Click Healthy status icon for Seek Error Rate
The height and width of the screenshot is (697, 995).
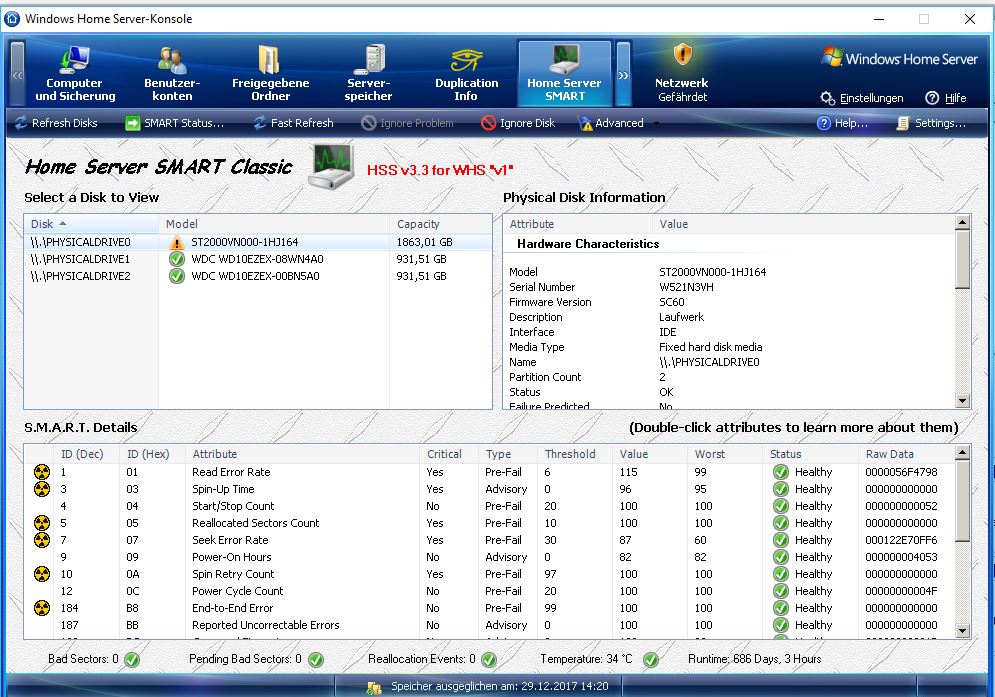(781, 540)
